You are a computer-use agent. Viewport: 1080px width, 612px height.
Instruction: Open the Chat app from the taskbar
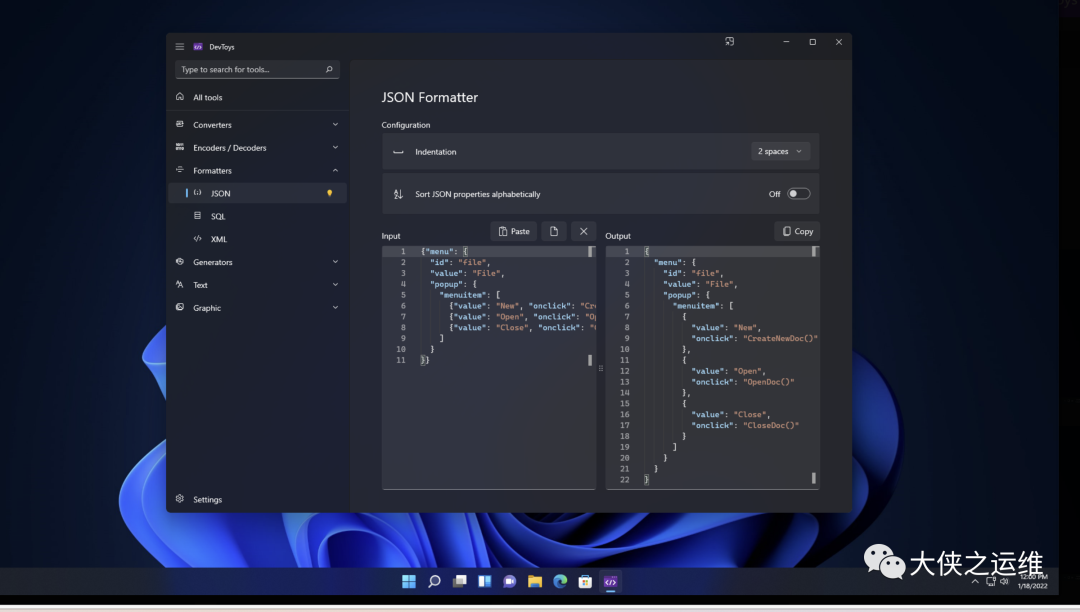[510, 582]
